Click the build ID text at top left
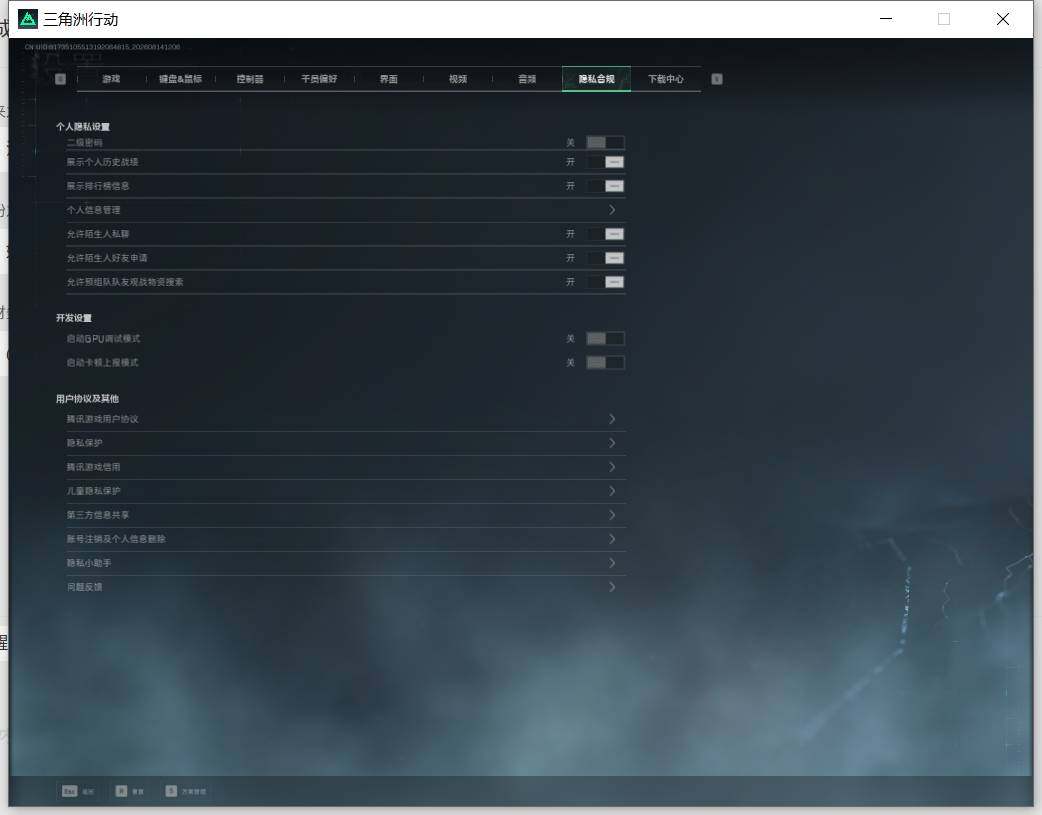The width and height of the screenshot is (1042, 815). (x=102, y=47)
